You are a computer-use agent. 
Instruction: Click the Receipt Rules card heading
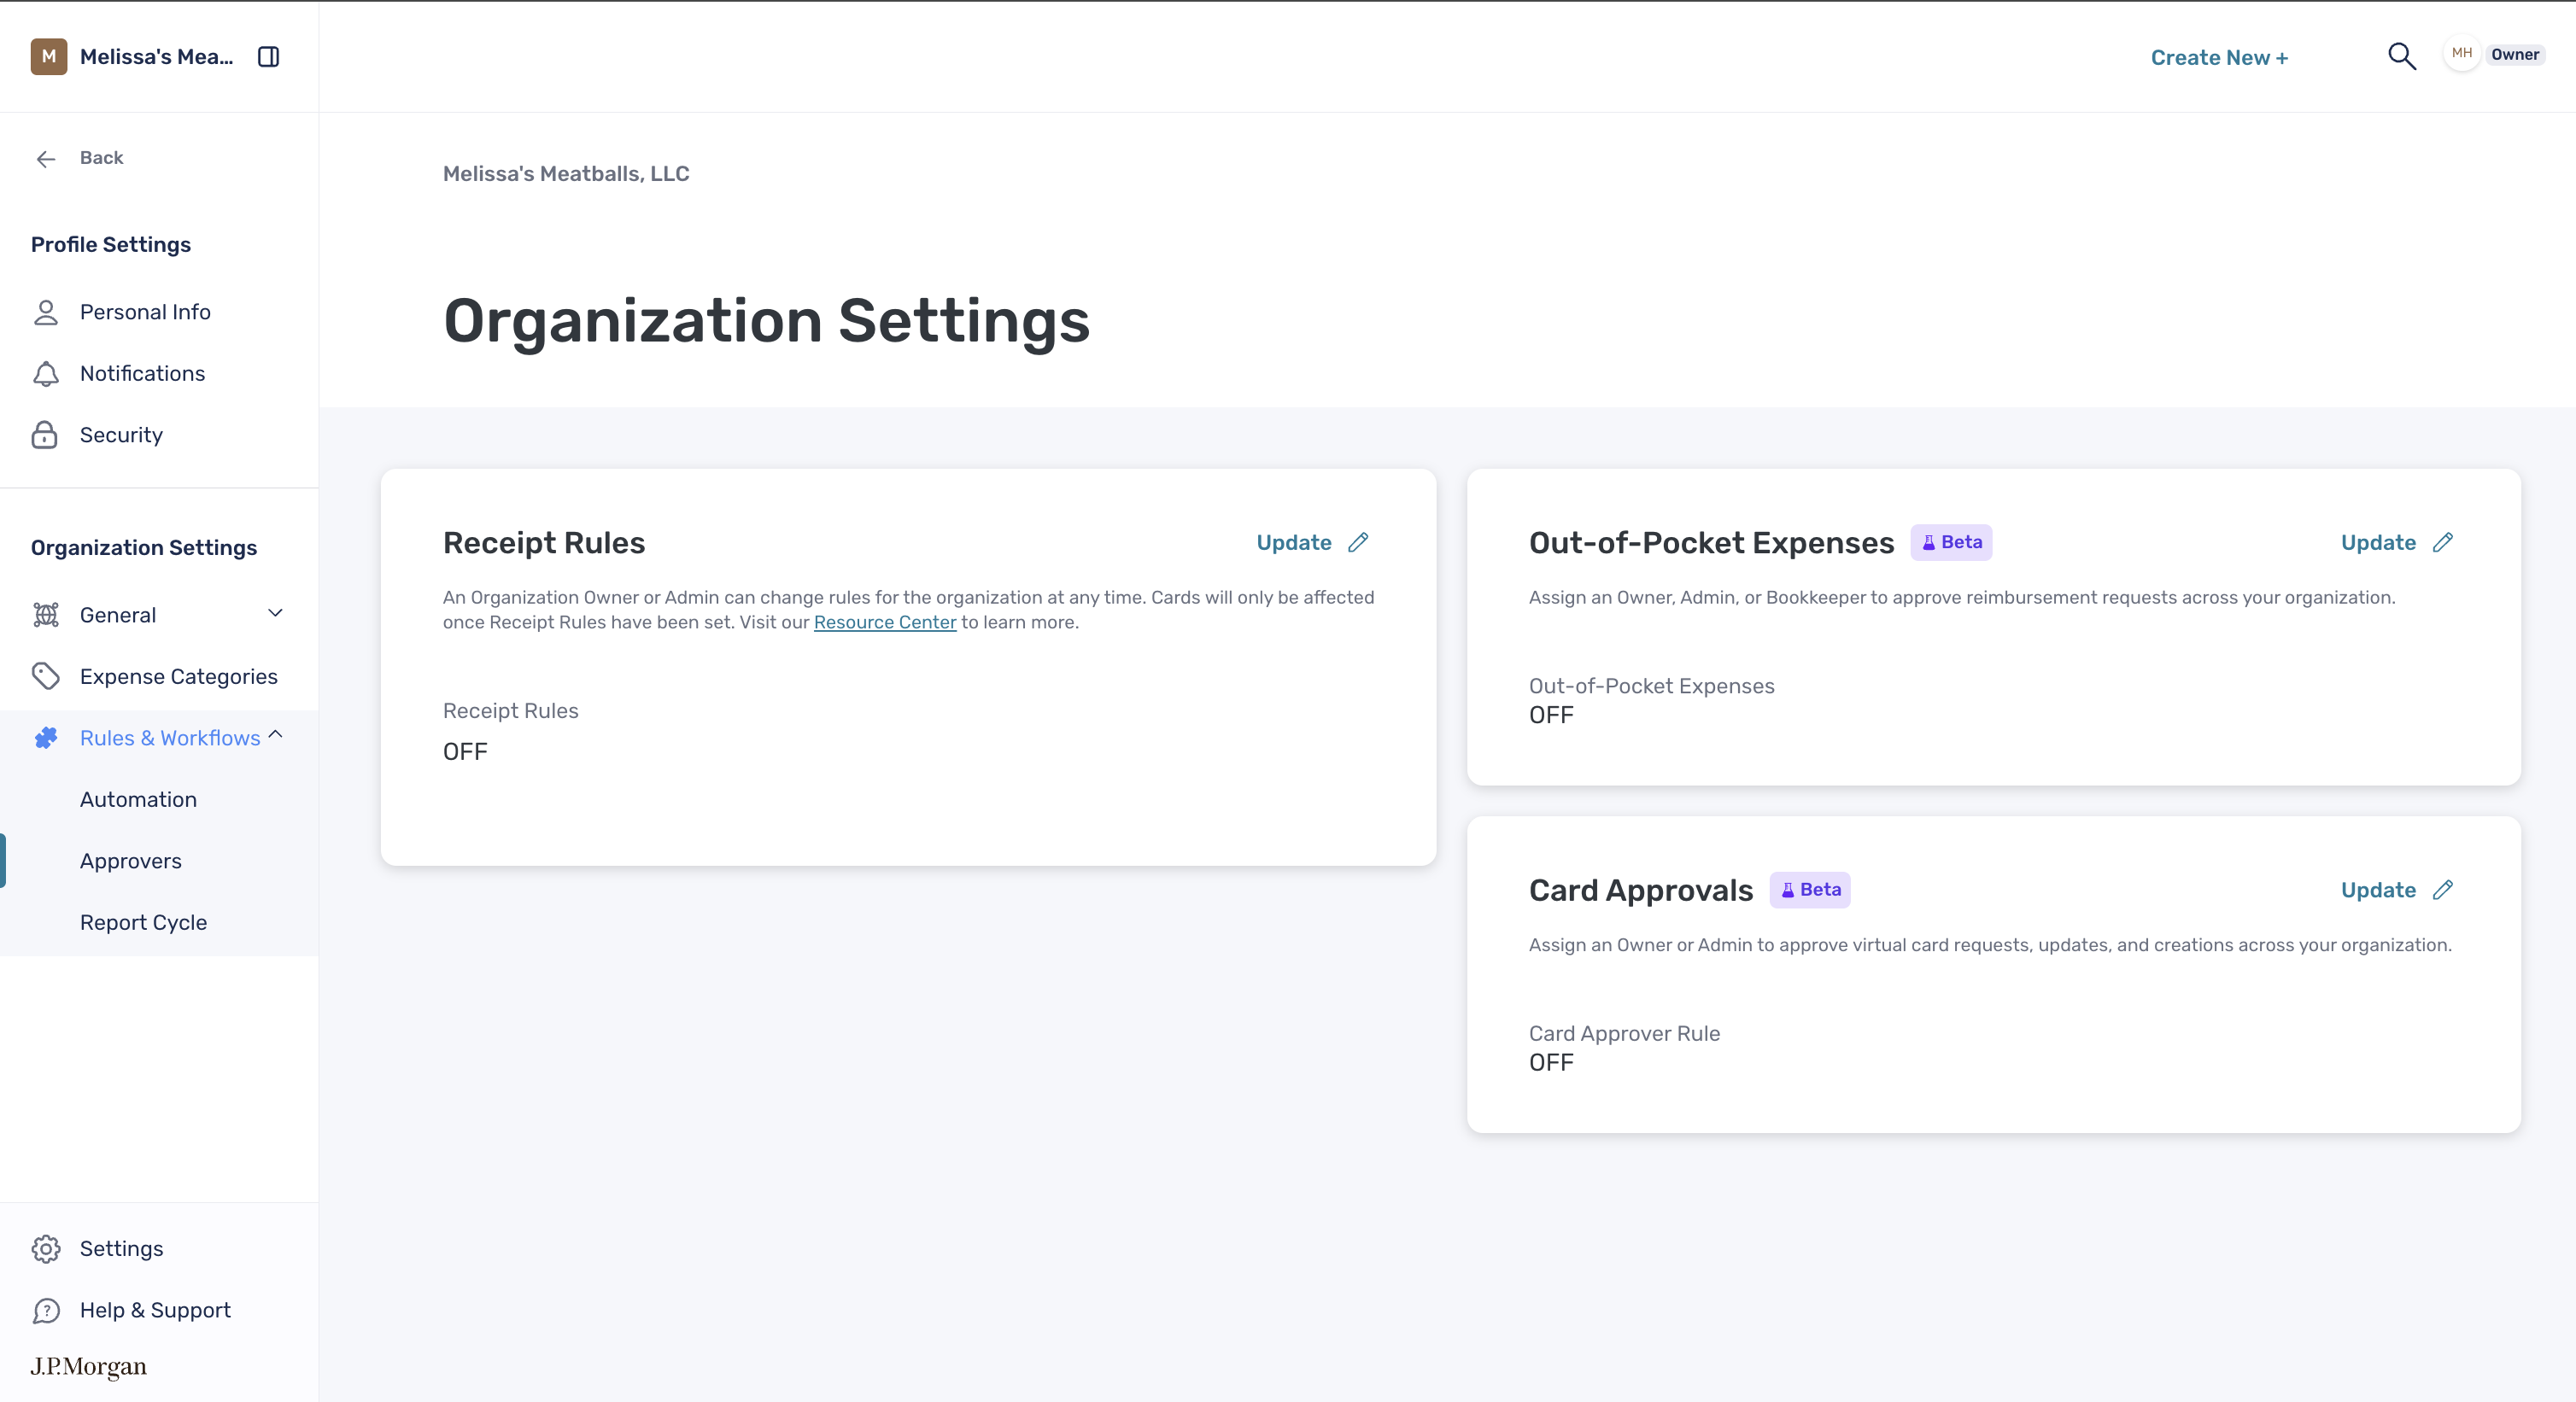point(544,543)
